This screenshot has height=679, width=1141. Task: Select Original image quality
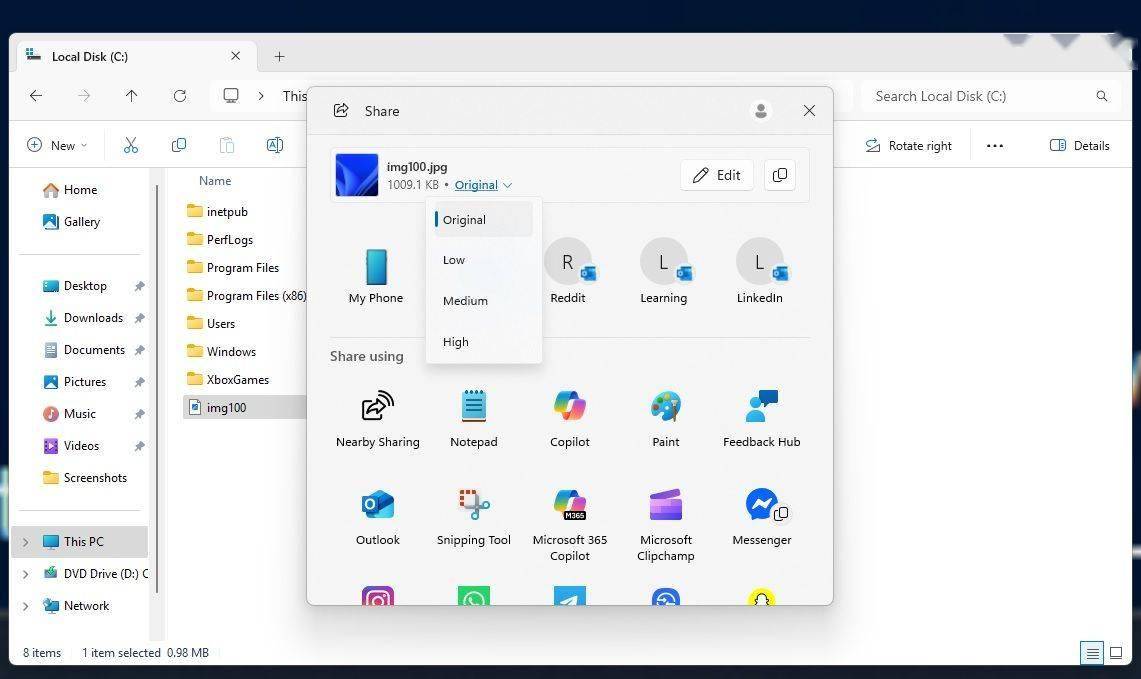[483, 220]
